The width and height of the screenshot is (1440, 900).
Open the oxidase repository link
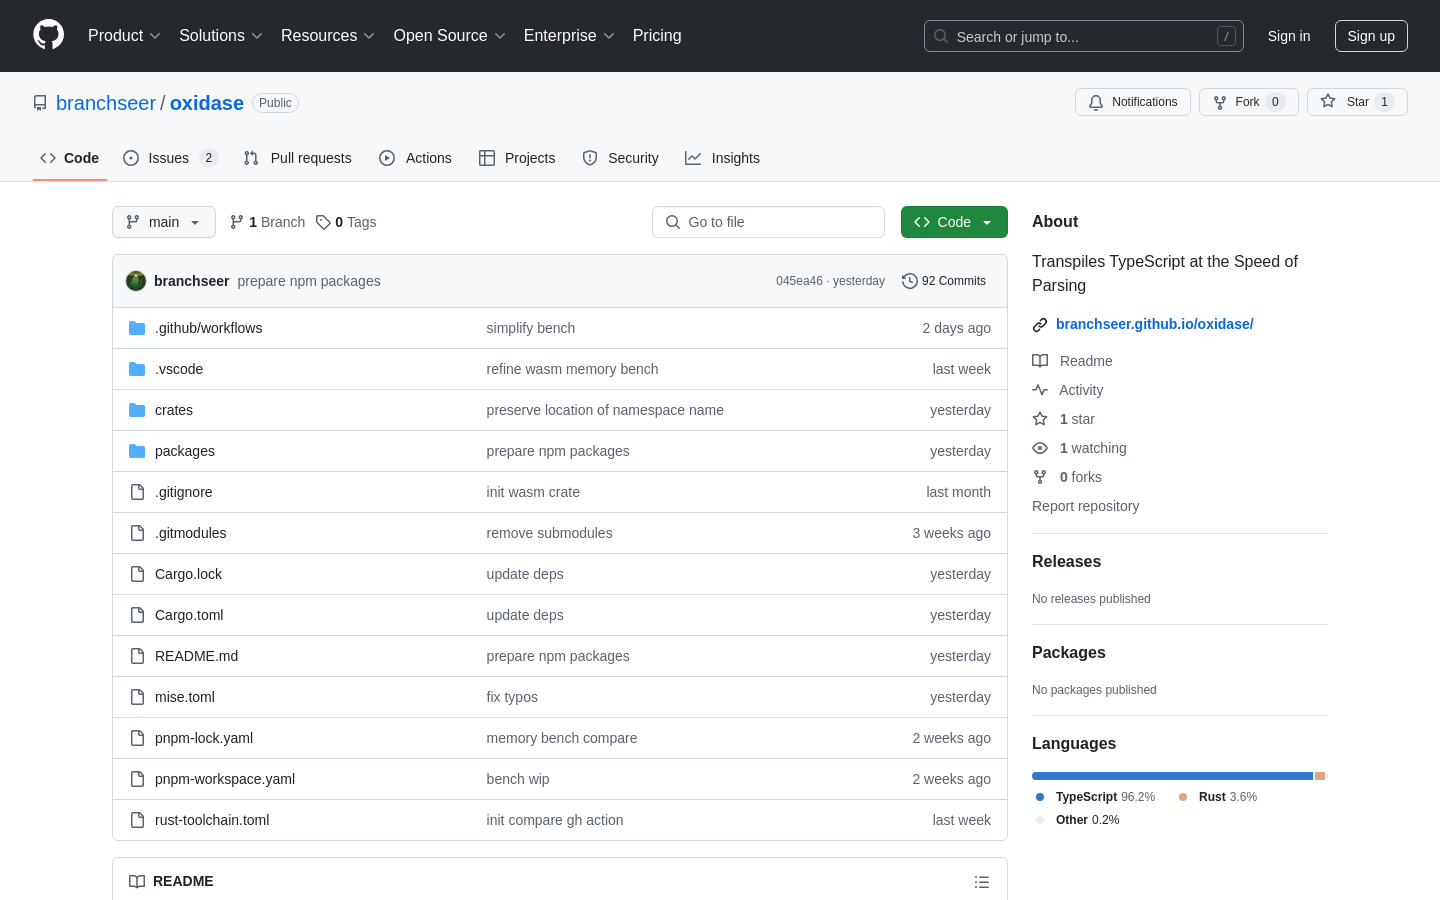pos(207,103)
